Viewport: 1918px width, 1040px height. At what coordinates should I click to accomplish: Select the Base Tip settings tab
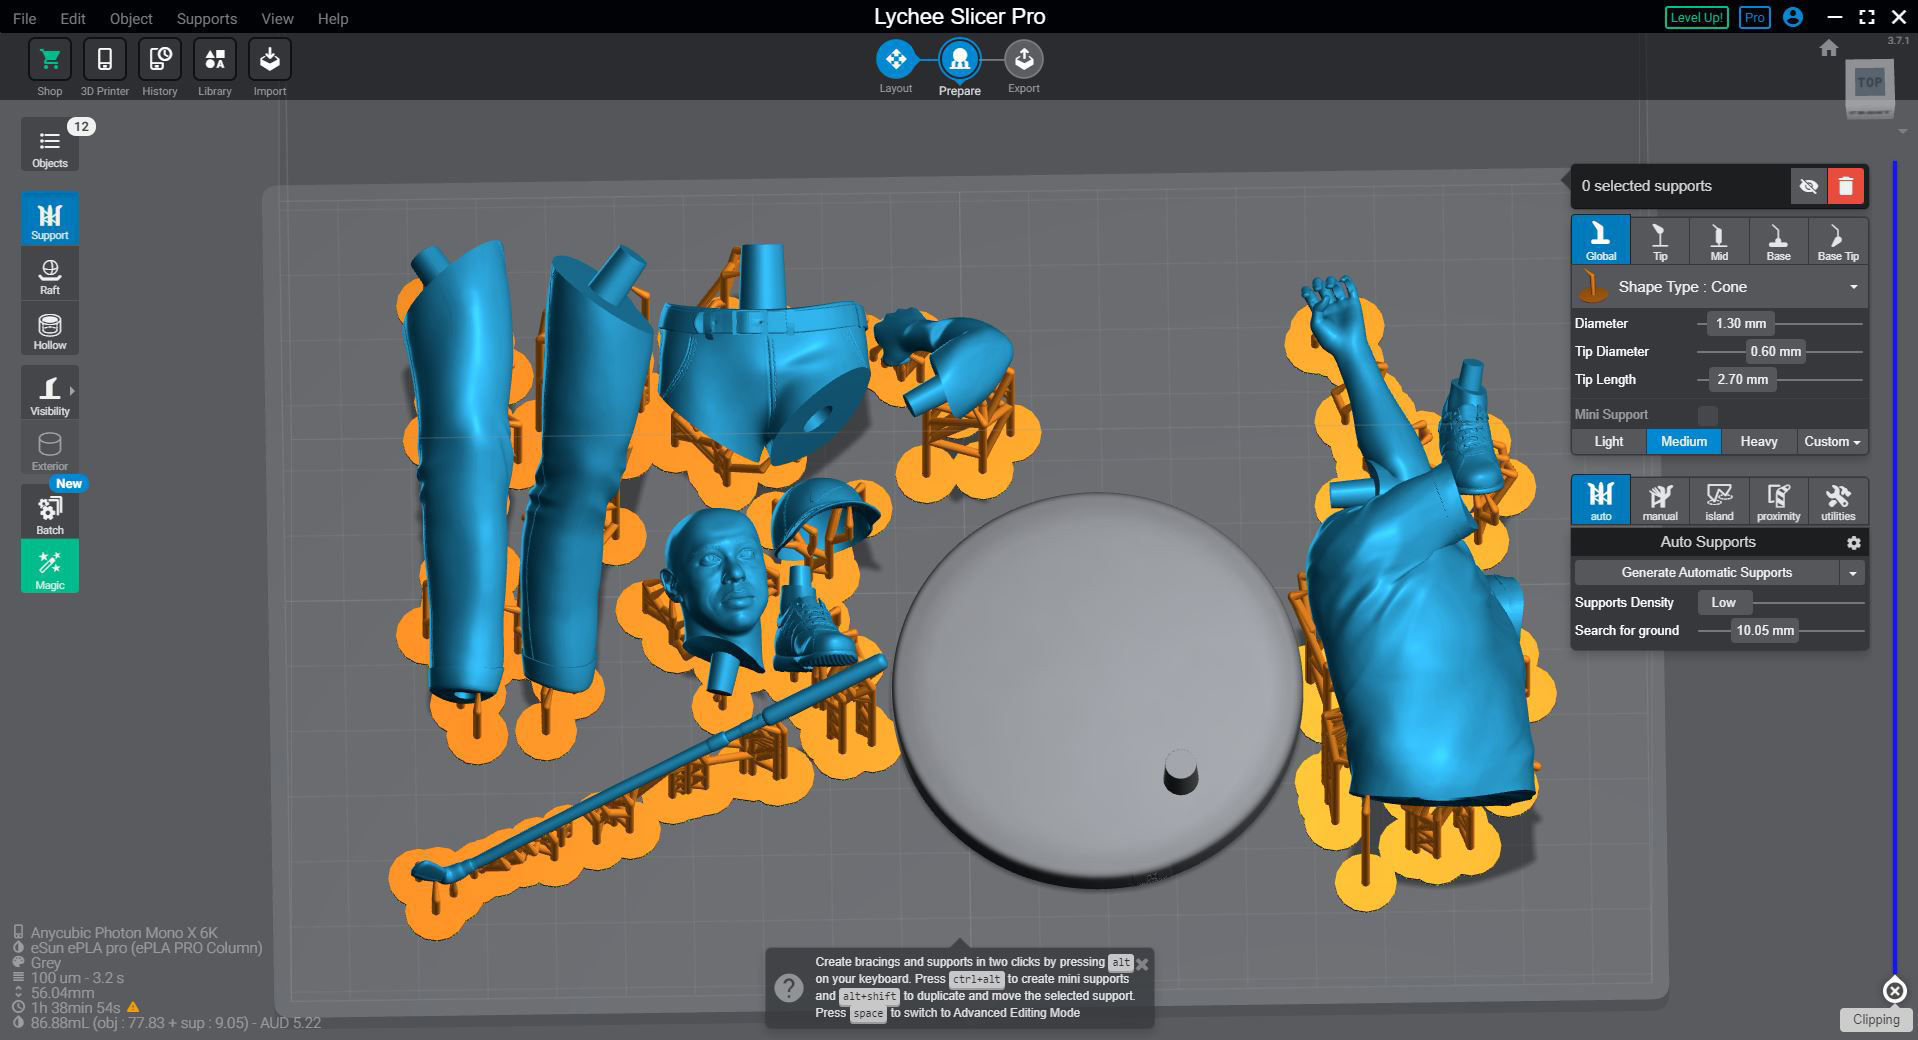(1838, 241)
